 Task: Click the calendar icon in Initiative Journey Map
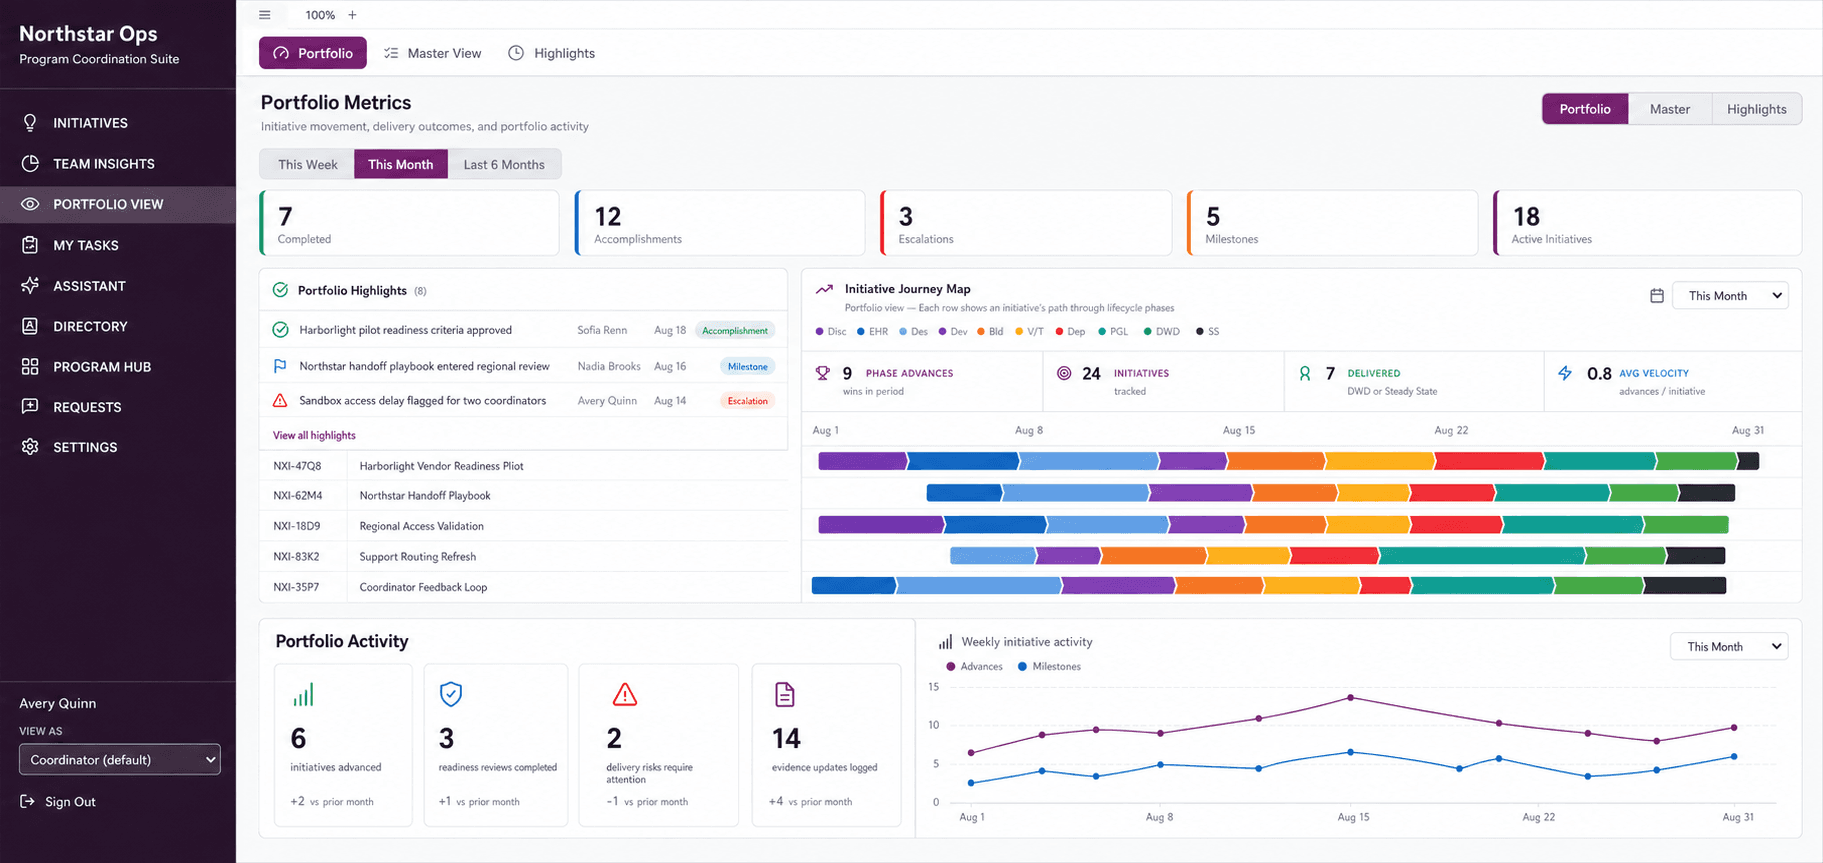point(1657,296)
